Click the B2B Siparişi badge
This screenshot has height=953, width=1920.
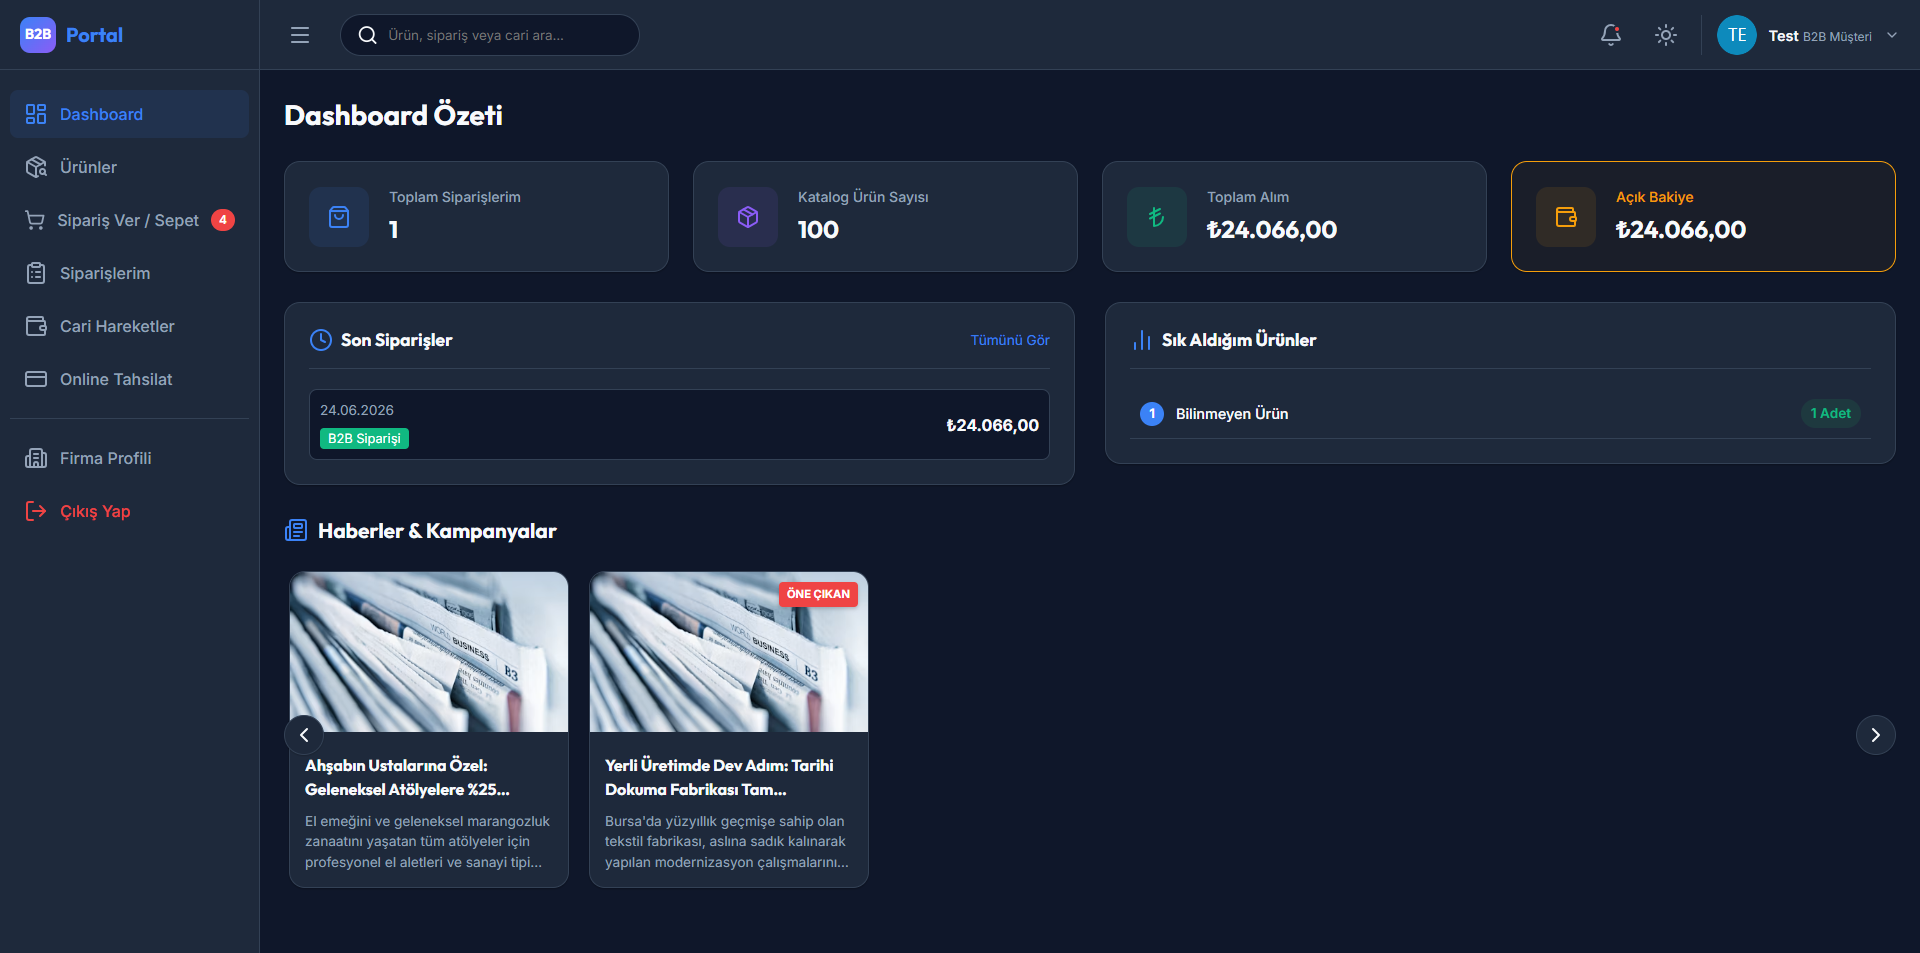click(x=364, y=438)
